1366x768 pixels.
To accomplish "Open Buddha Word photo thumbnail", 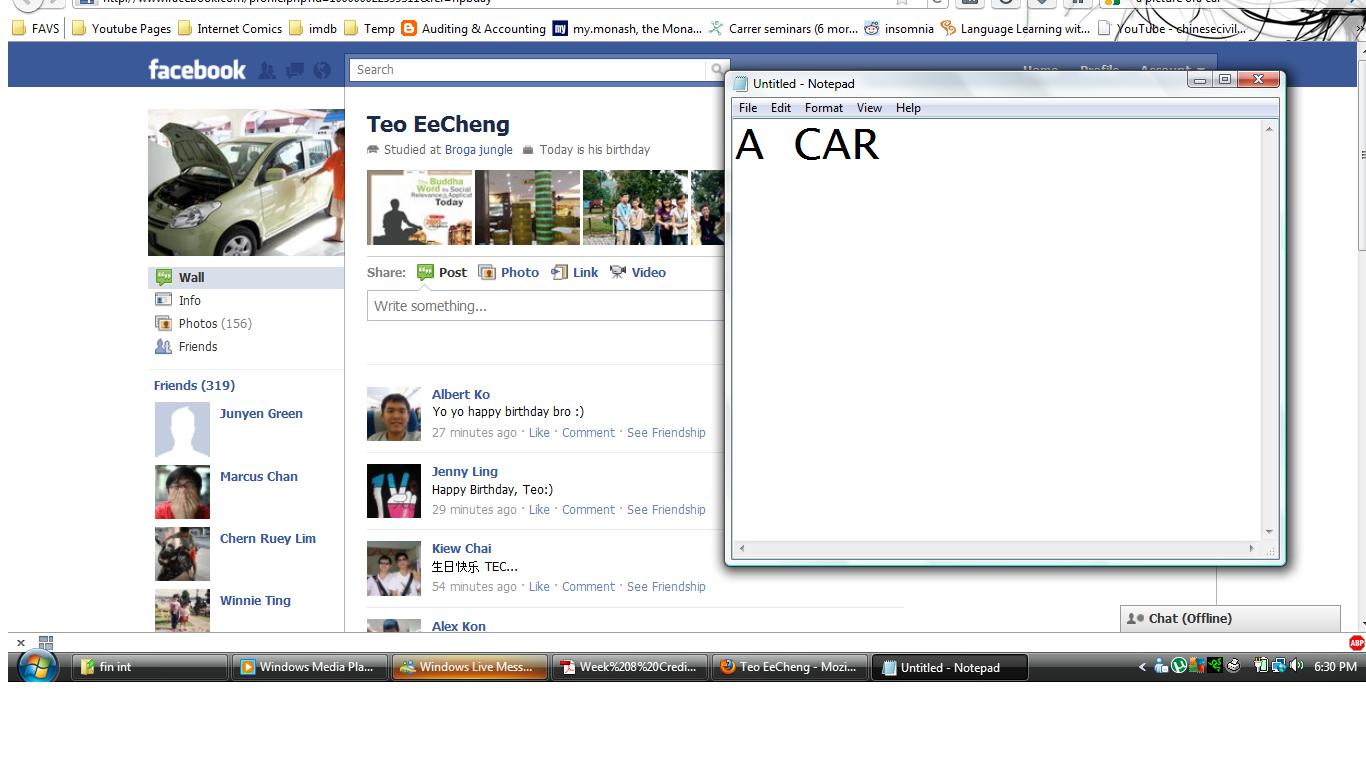I will [420, 207].
